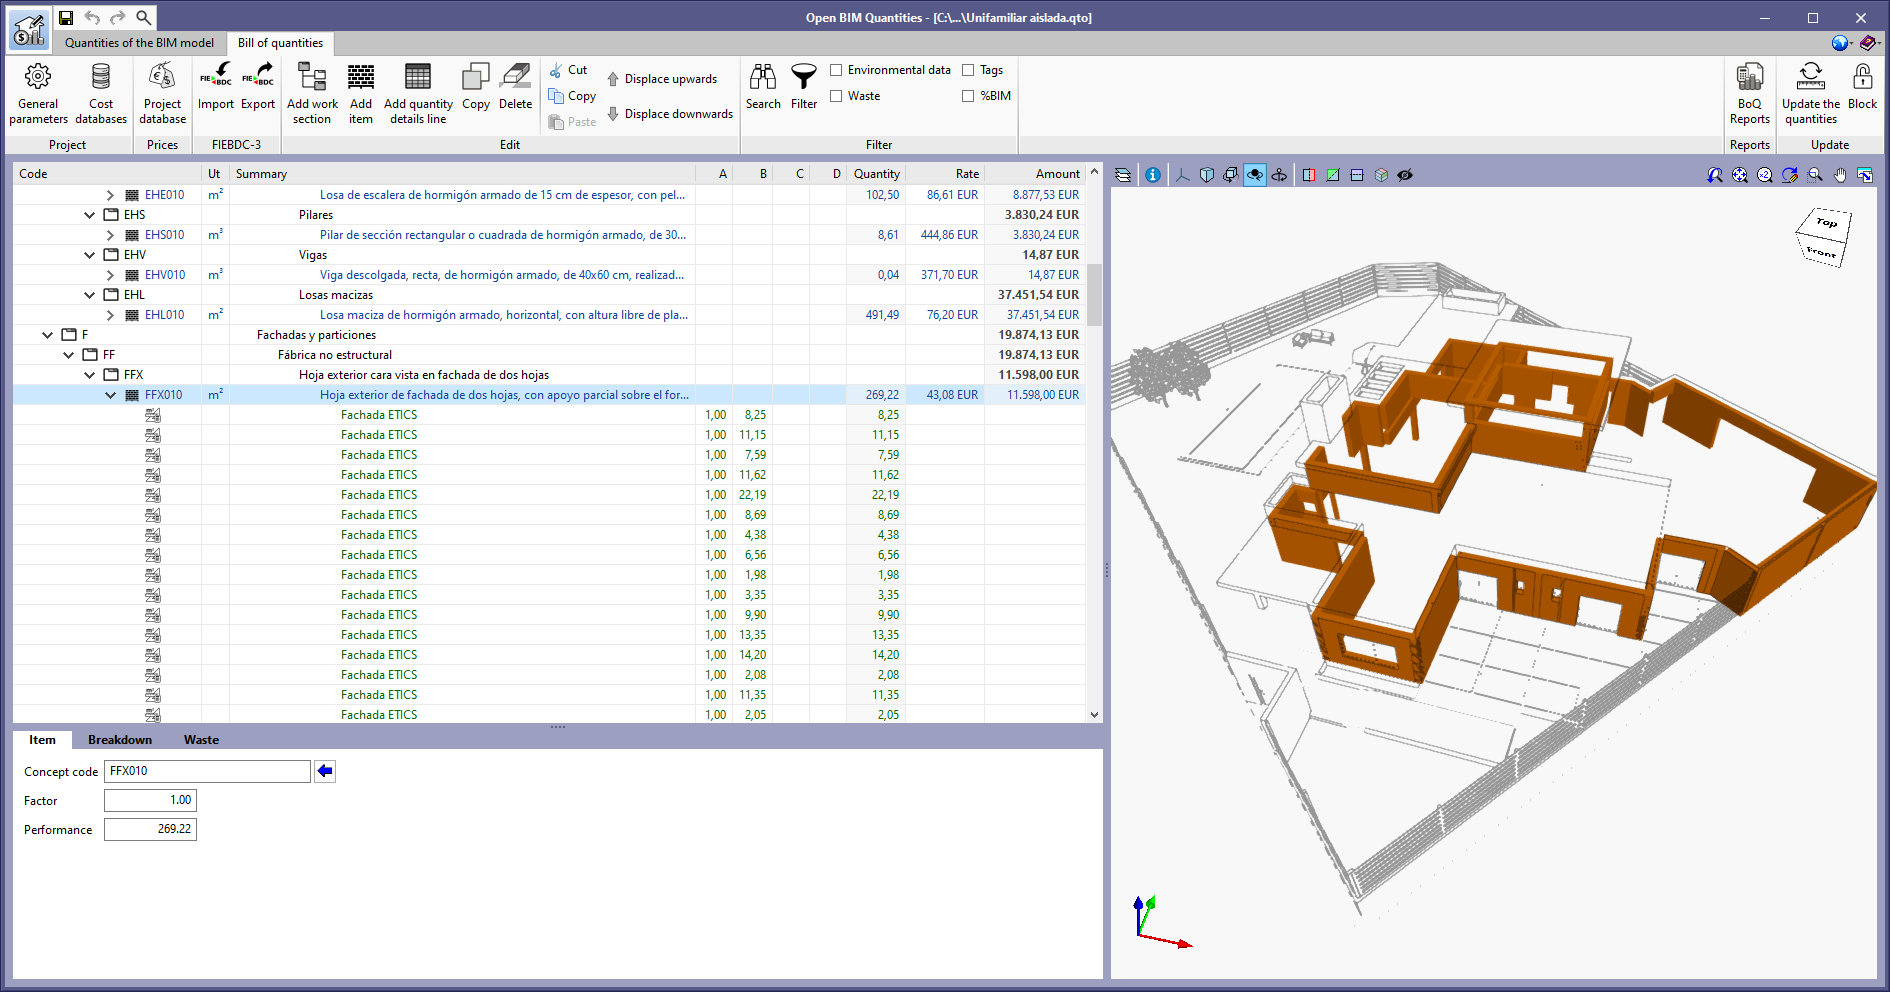Add a quantity details line
The image size is (1890, 992).
click(x=418, y=94)
